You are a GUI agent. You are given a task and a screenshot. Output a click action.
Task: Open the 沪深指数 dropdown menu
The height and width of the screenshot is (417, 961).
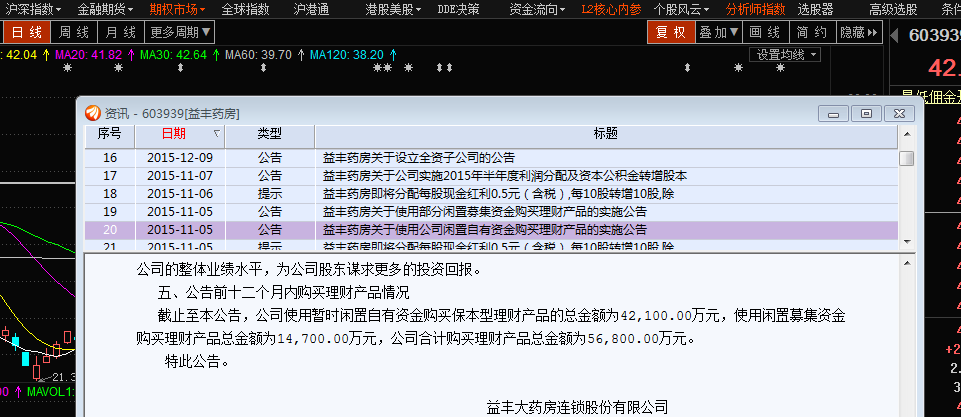coord(32,9)
